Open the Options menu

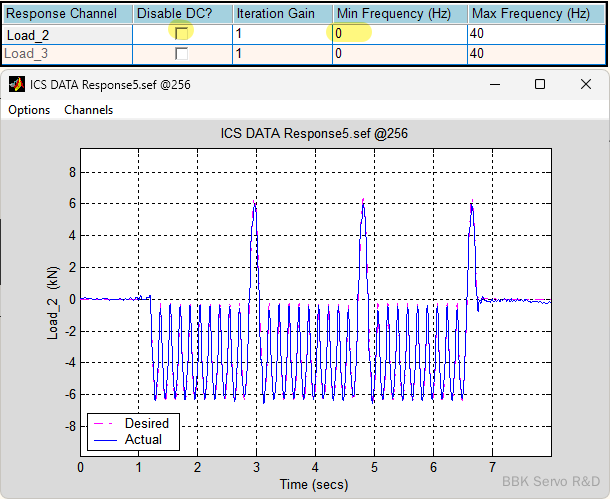pos(29,110)
